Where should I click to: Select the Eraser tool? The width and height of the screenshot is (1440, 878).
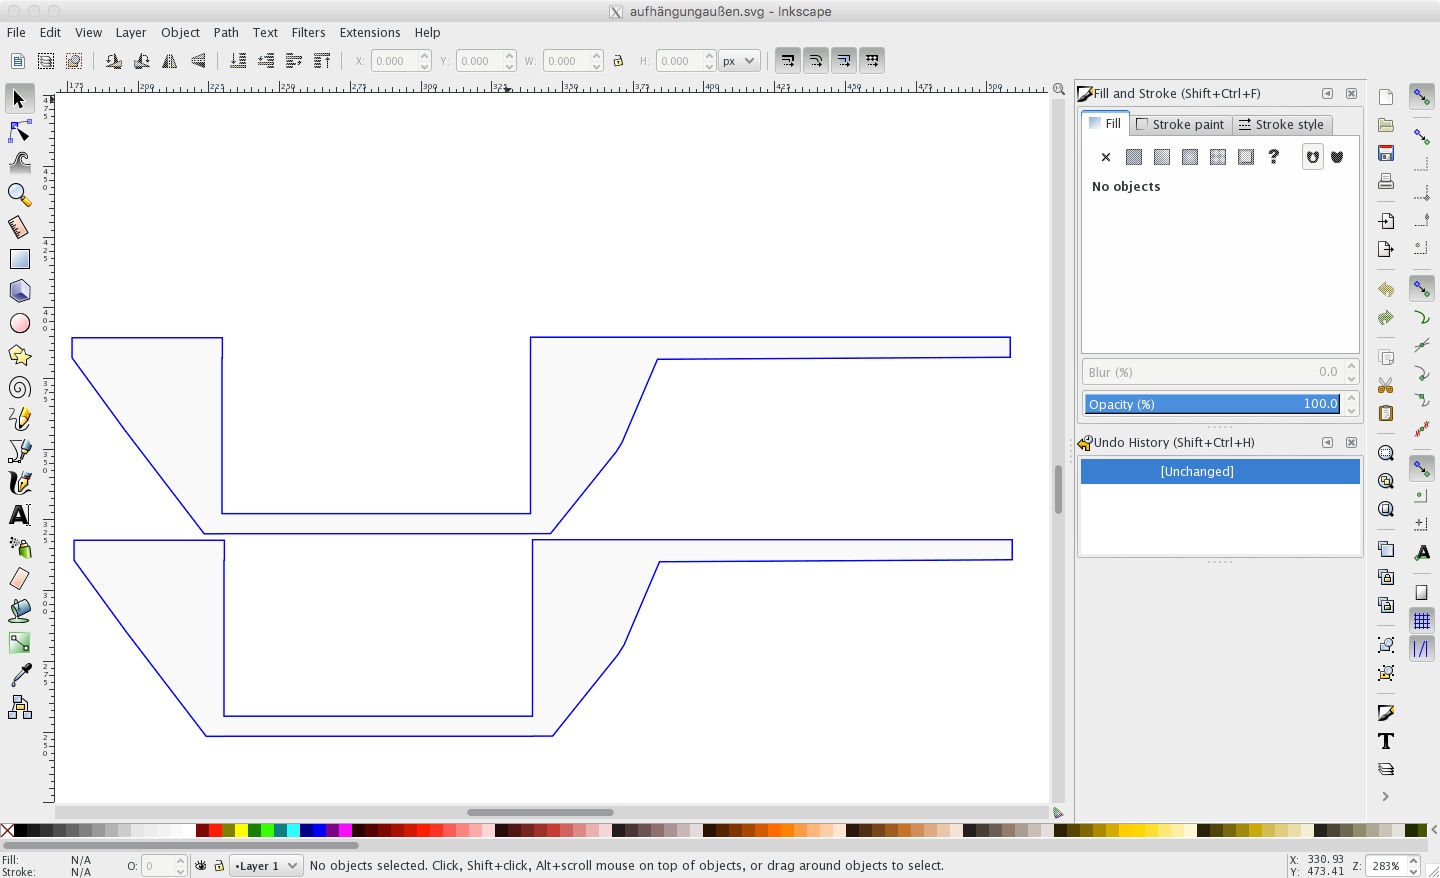pyautogui.click(x=19, y=579)
